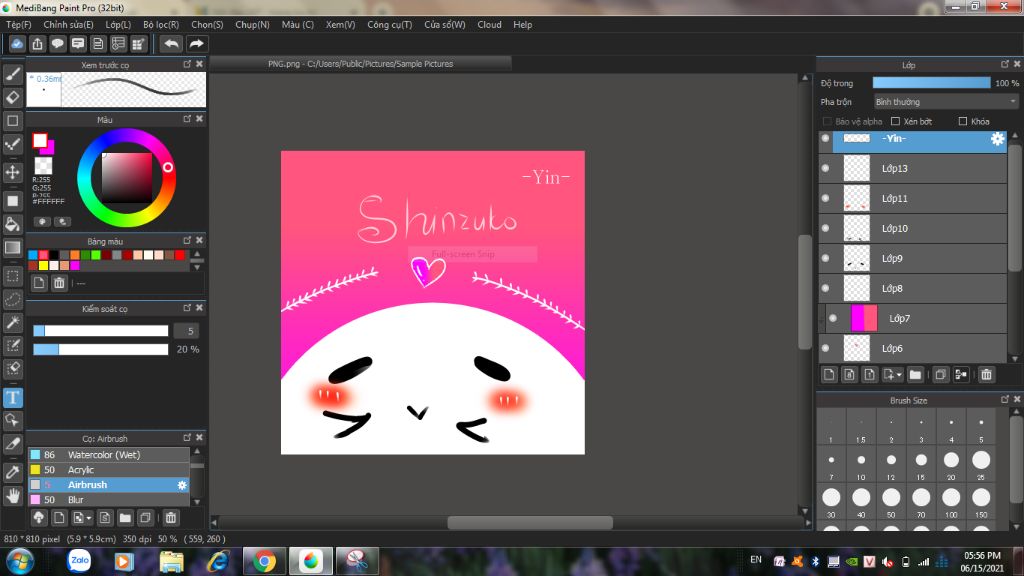Image resolution: width=1024 pixels, height=576 pixels.
Task: Delete brush with trash icon in brush panel
Action: click(x=171, y=518)
